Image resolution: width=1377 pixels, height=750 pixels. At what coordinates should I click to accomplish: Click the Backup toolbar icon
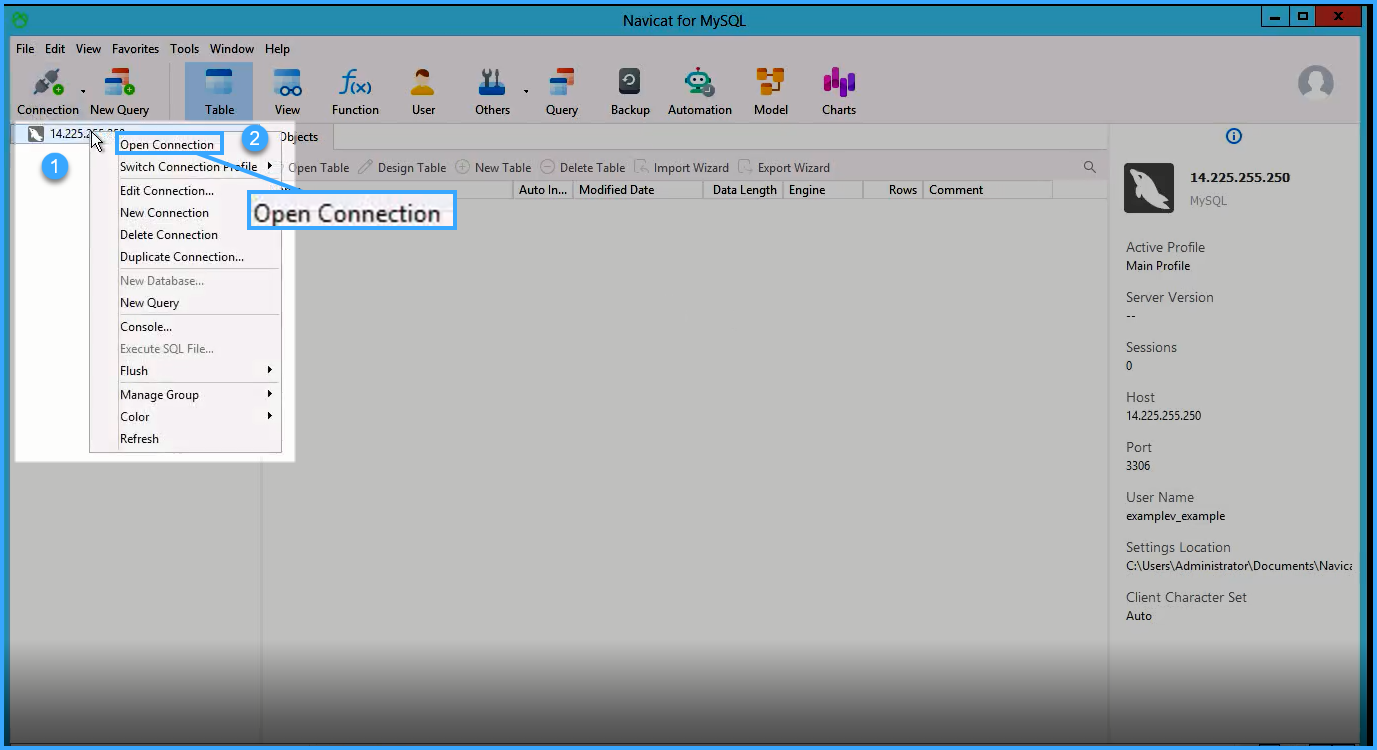[x=630, y=84]
